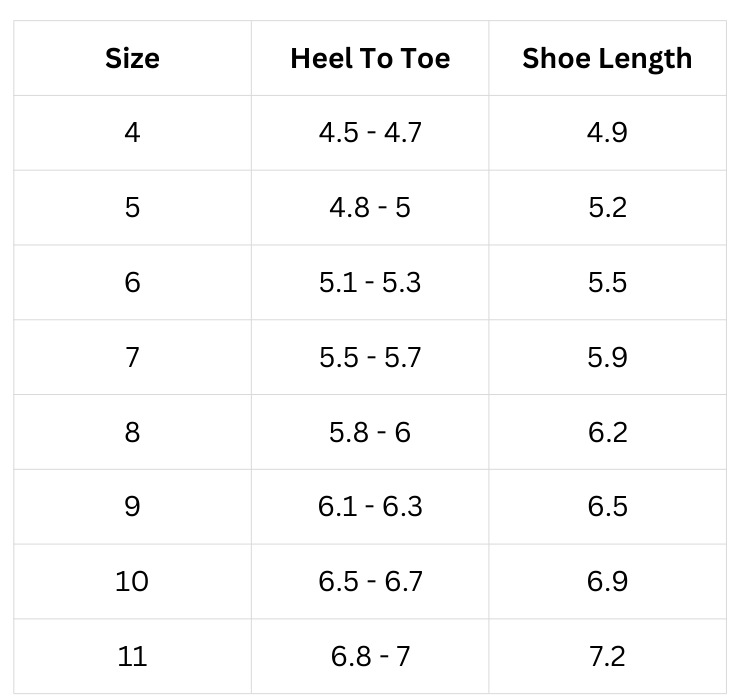Click the 6.5 - 6.7 heel measurement
740x700 pixels.
click(x=370, y=581)
